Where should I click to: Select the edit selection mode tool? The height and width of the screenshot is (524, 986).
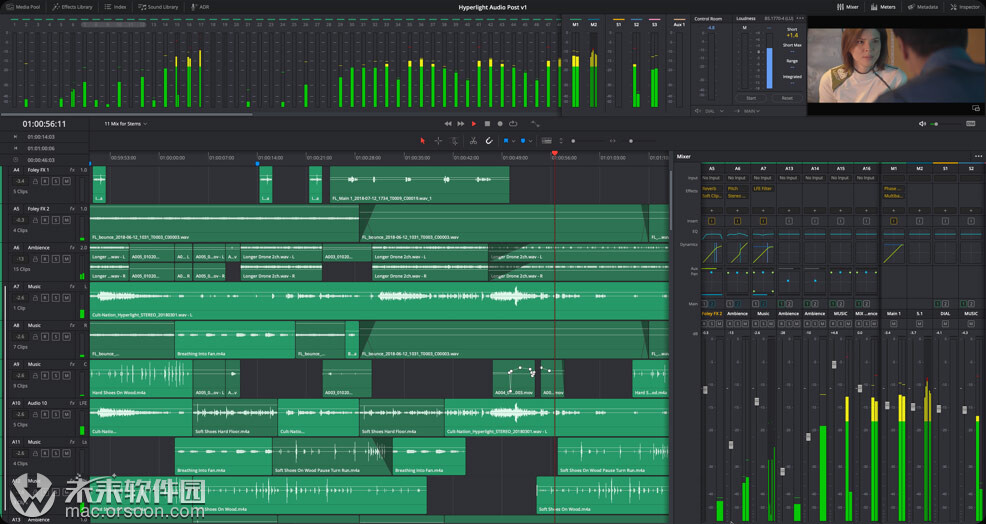[454, 141]
